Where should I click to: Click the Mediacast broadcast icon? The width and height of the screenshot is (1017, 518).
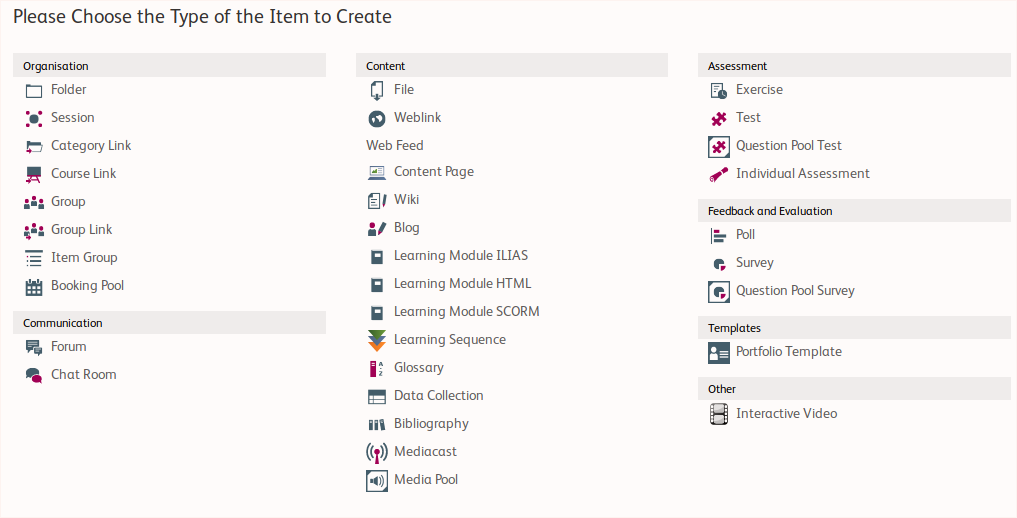pos(377,452)
